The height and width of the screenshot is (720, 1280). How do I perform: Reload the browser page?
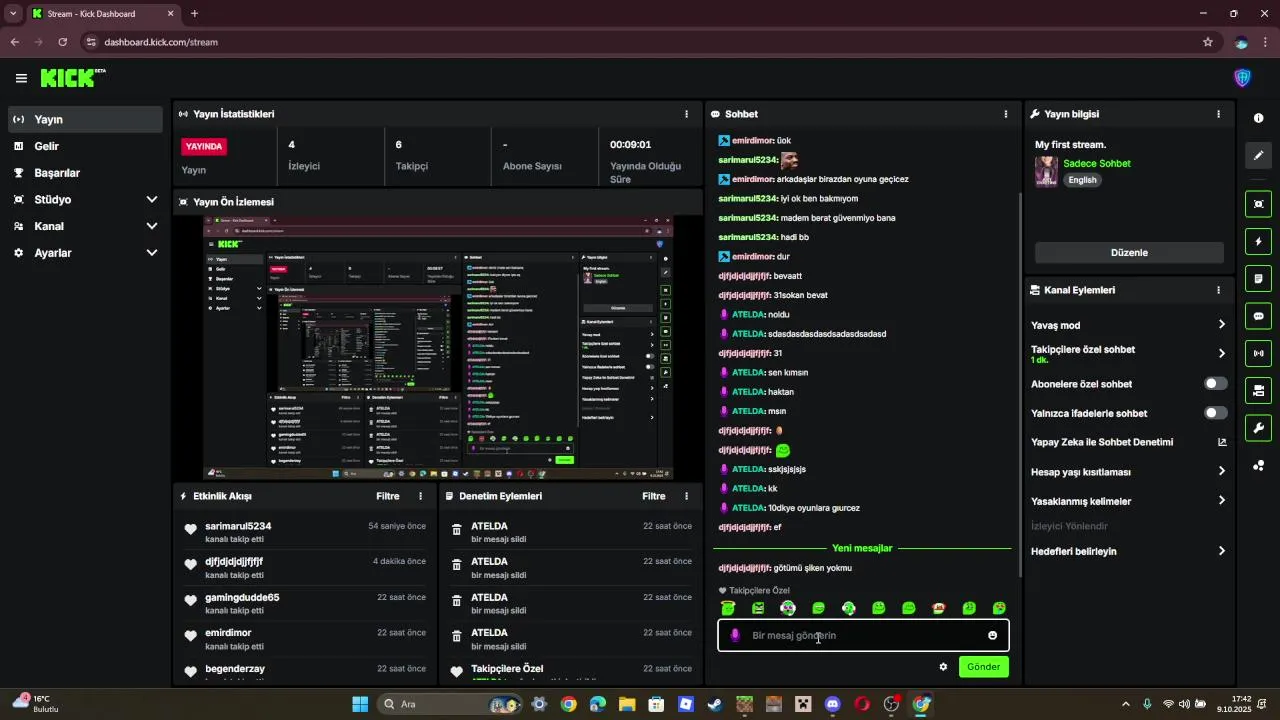click(63, 42)
